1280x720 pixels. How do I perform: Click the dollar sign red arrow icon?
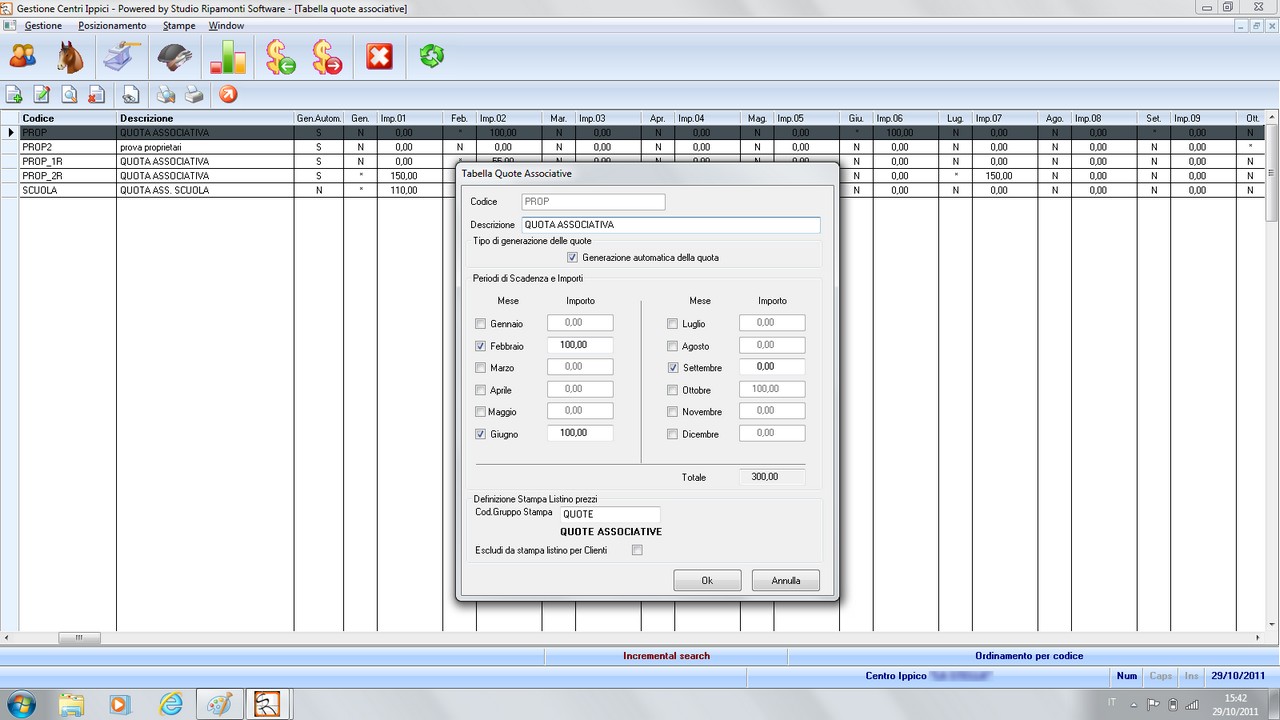coord(326,57)
